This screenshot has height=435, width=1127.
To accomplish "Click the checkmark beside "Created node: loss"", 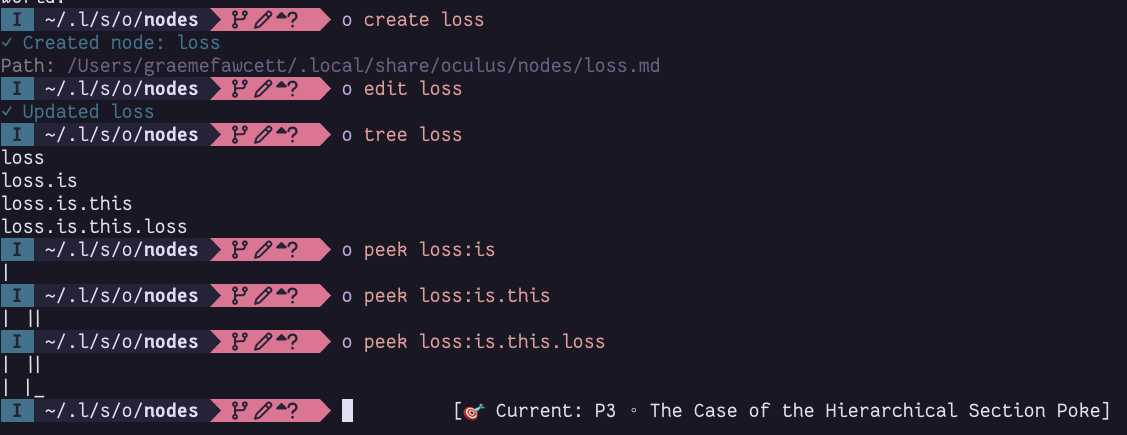I will point(7,43).
